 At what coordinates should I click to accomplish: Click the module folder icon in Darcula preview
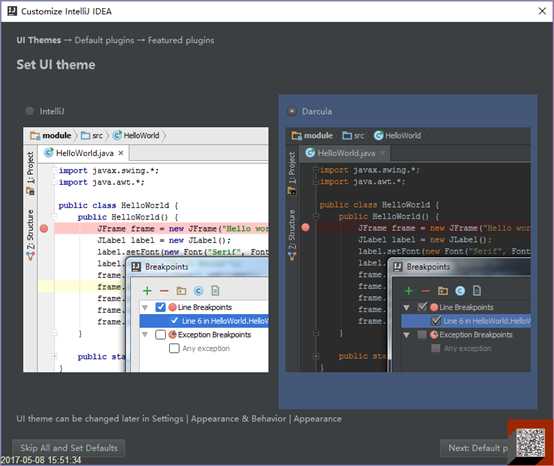point(296,136)
